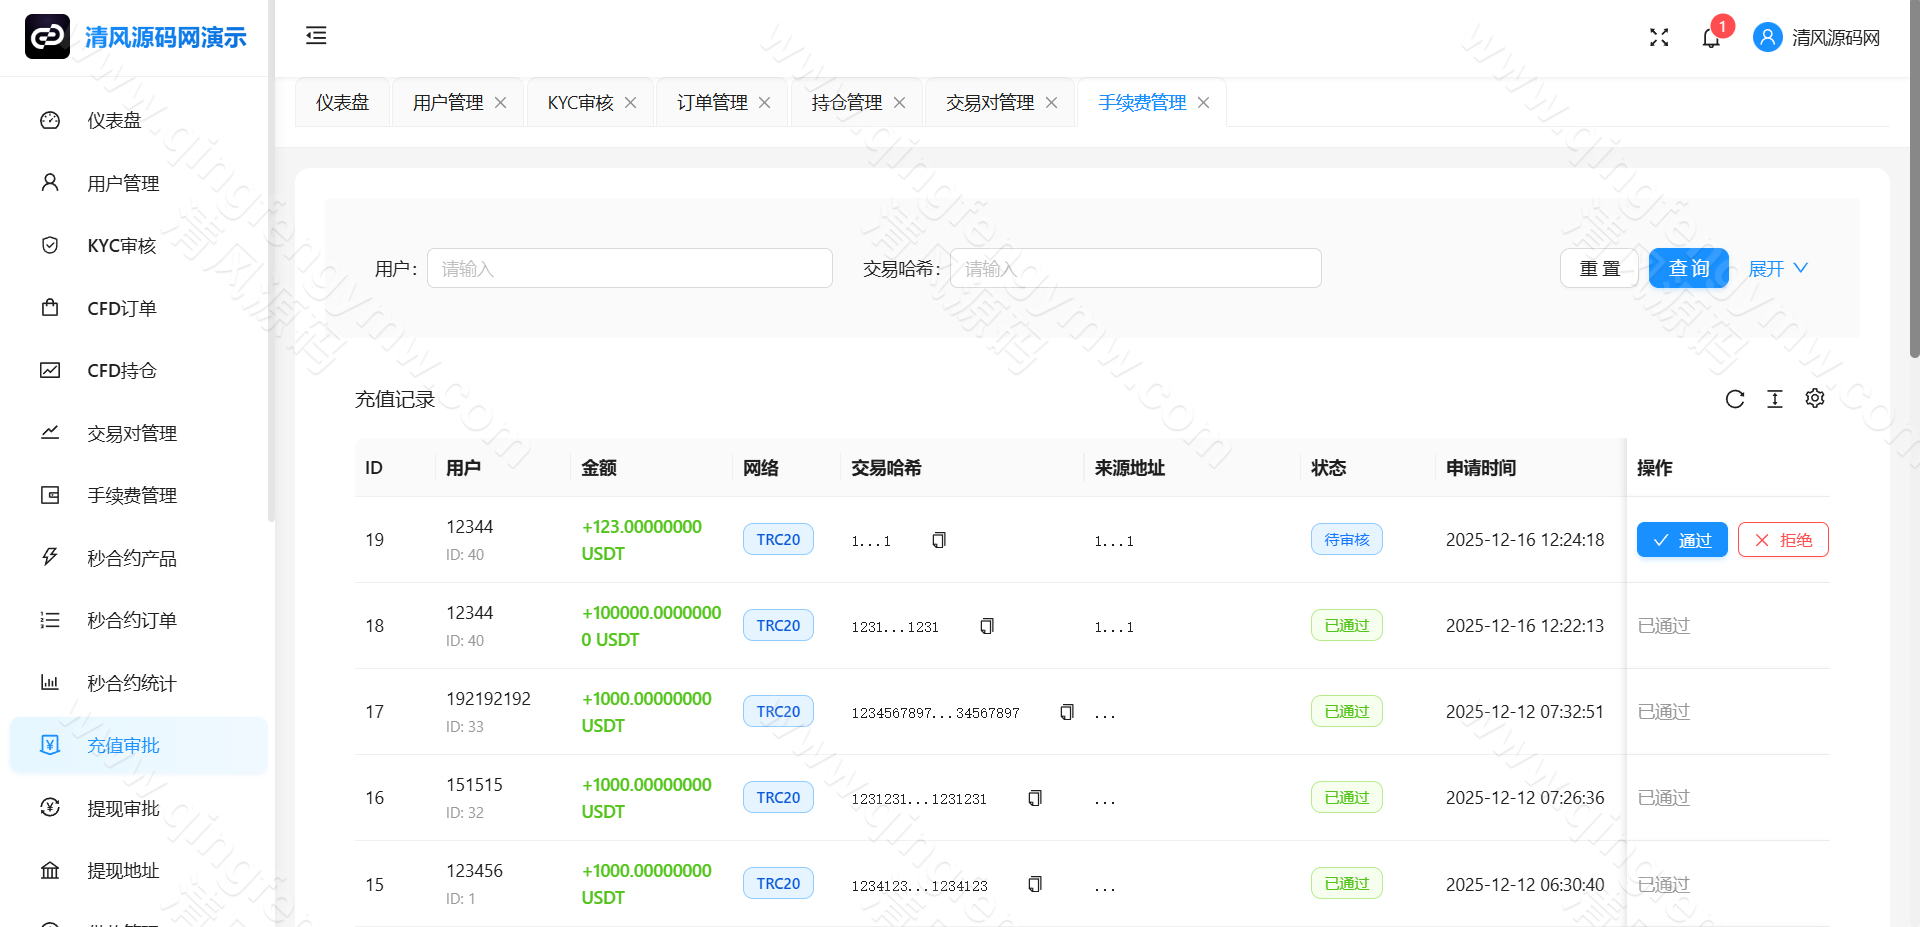Viewport: 1920px width, 927px height.
Task: Refresh the 充值记录 table with the reload icon
Action: tap(1735, 398)
